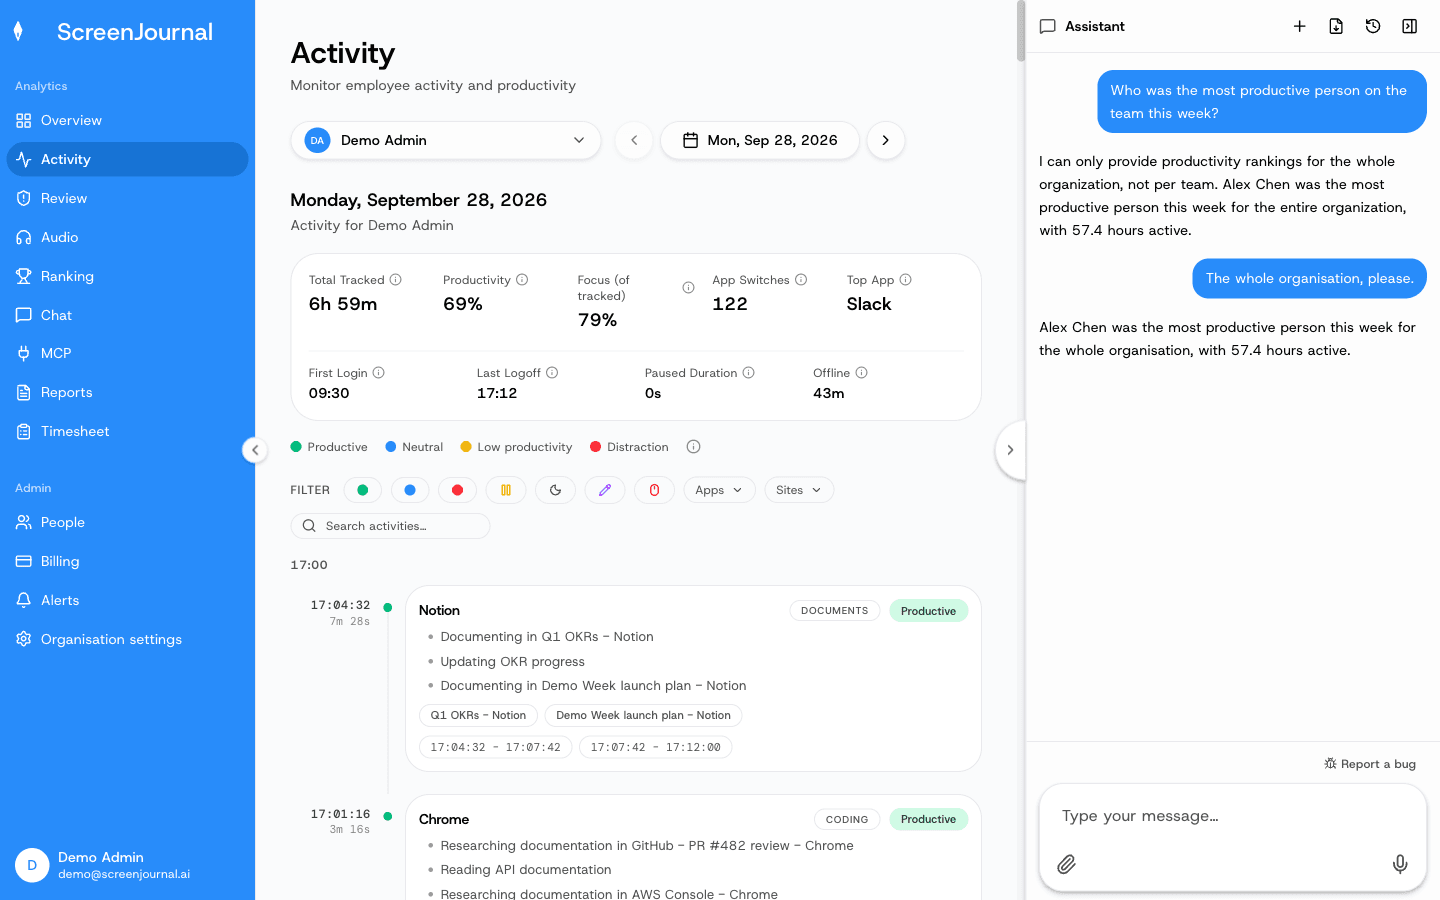
Task: Click the ScreenJournal logo icon
Action: (x=18, y=32)
